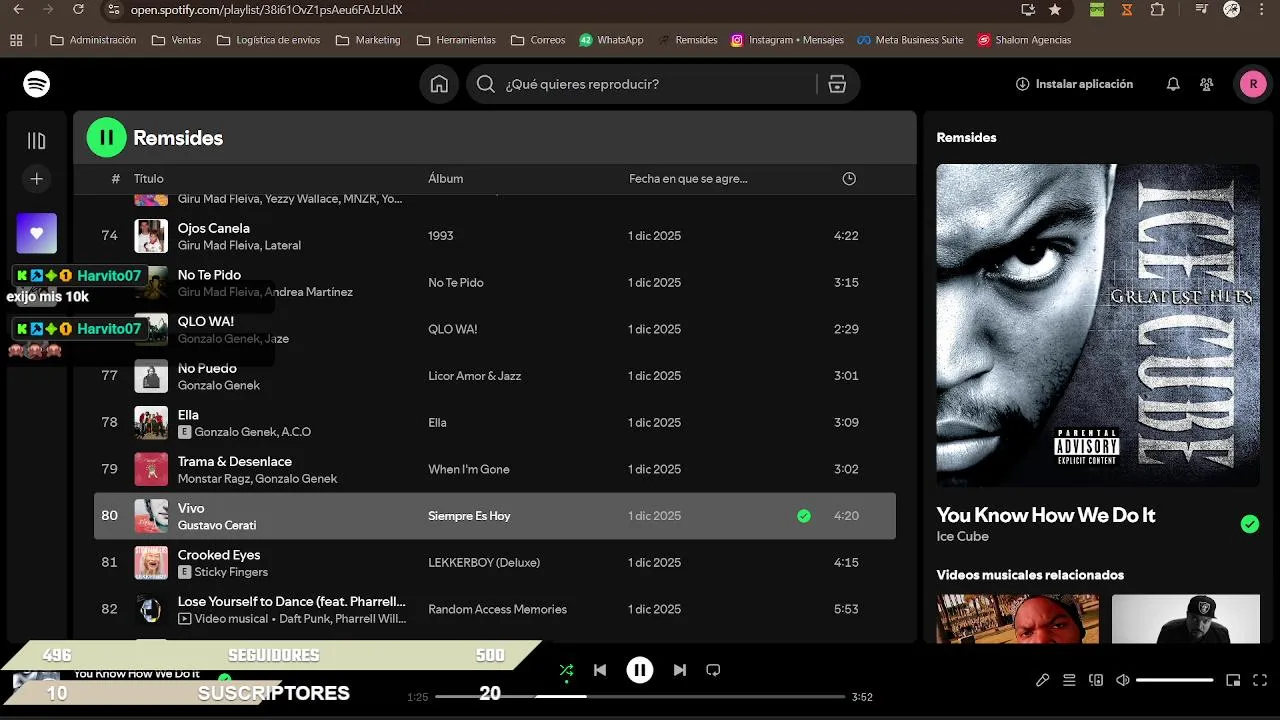
Task: Toggle saved checkmark on Vivo row
Action: click(804, 516)
